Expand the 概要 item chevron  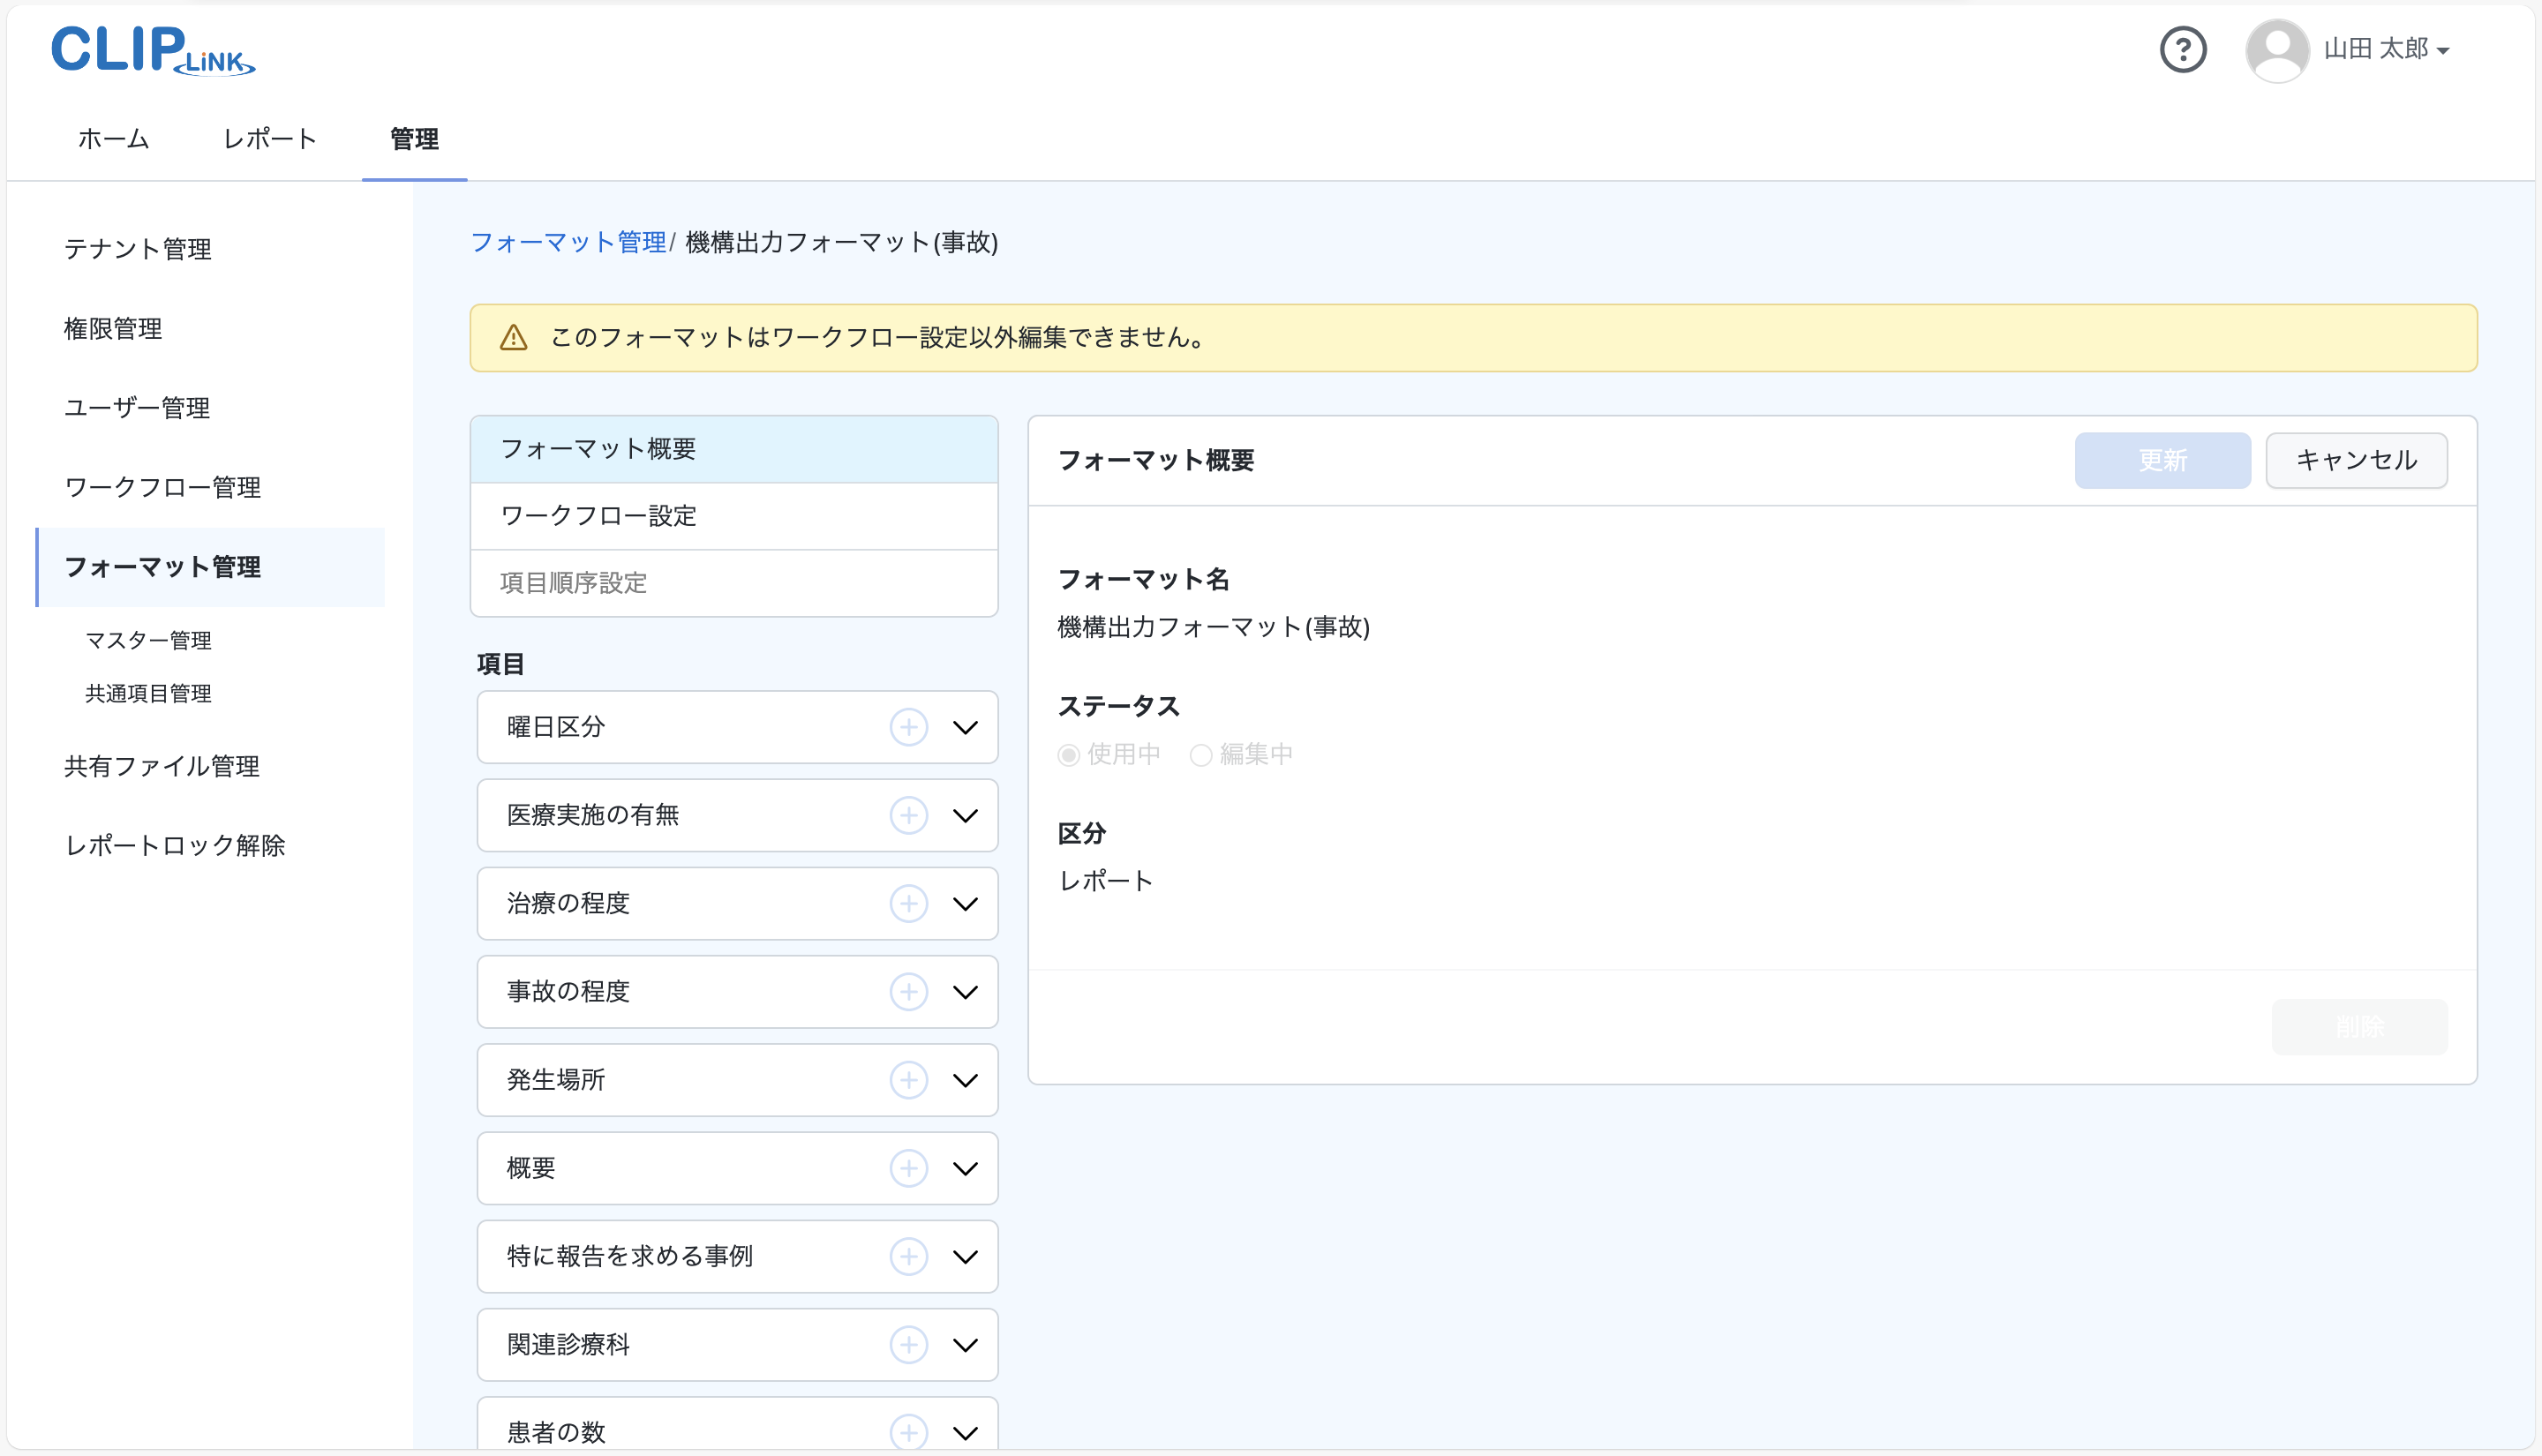965,1168
